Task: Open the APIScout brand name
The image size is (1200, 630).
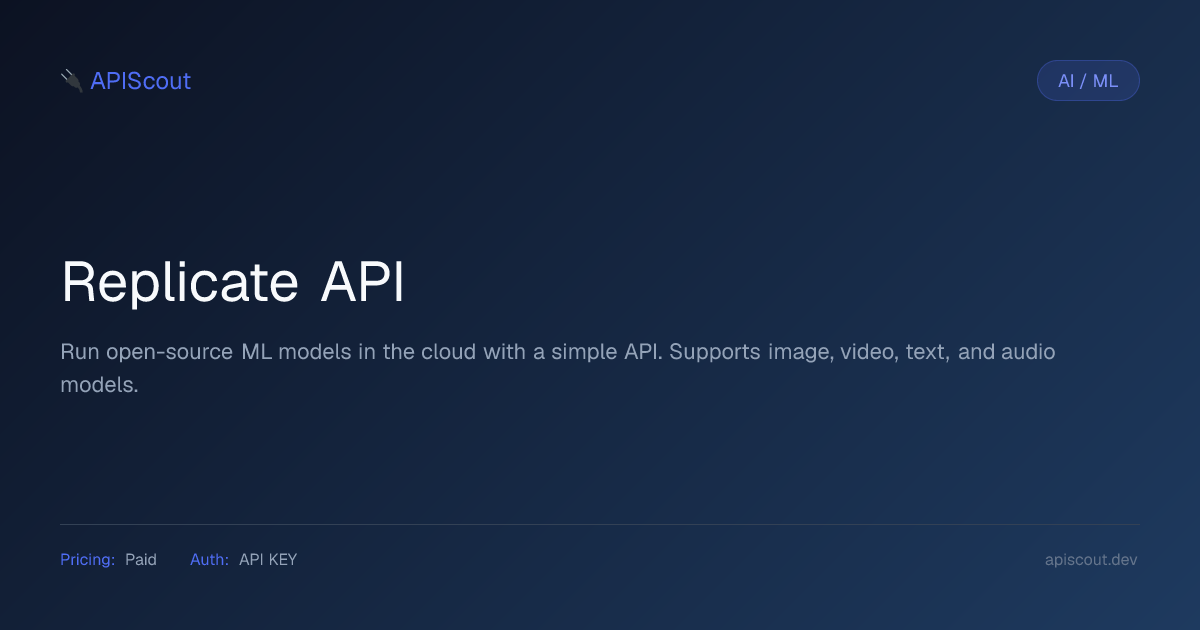Action: coord(140,81)
